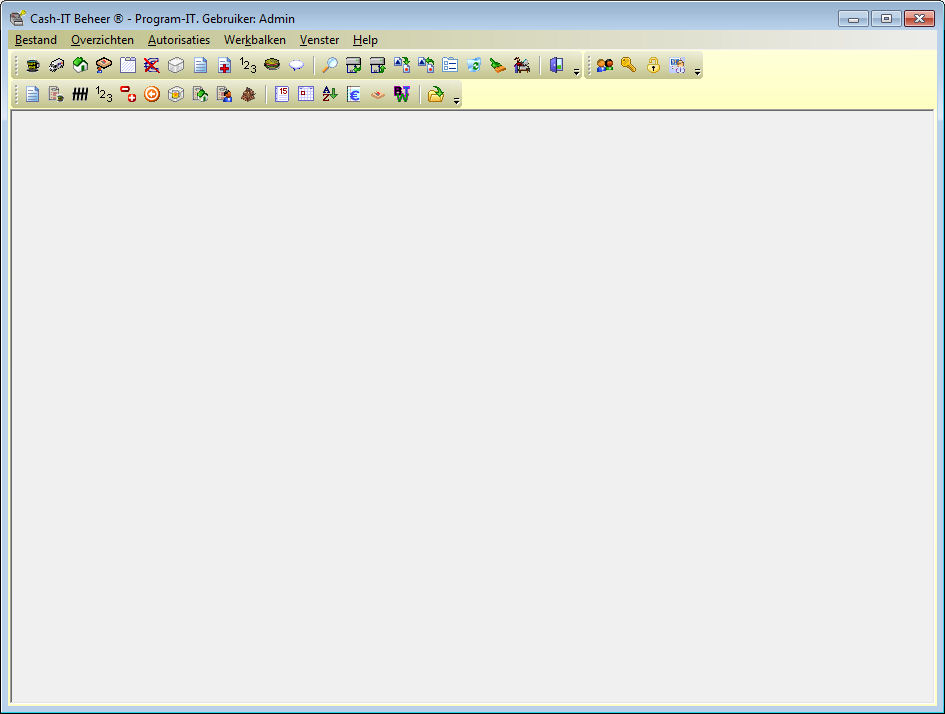The image size is (945, 714).
Task: Click the open padlock icon
Action: coord(653,65)
